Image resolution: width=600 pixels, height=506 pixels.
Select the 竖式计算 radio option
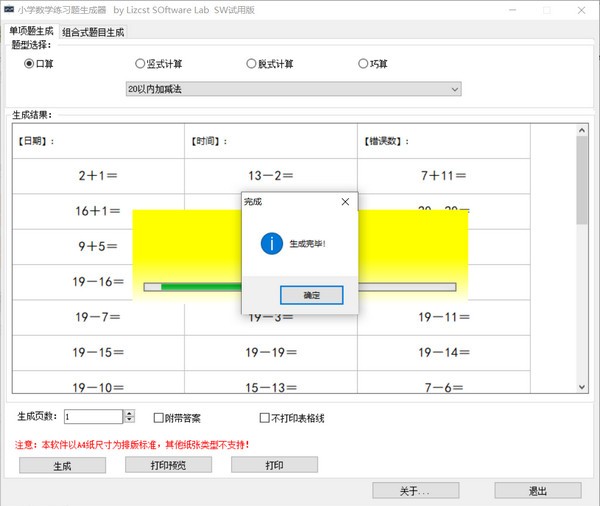140,64
